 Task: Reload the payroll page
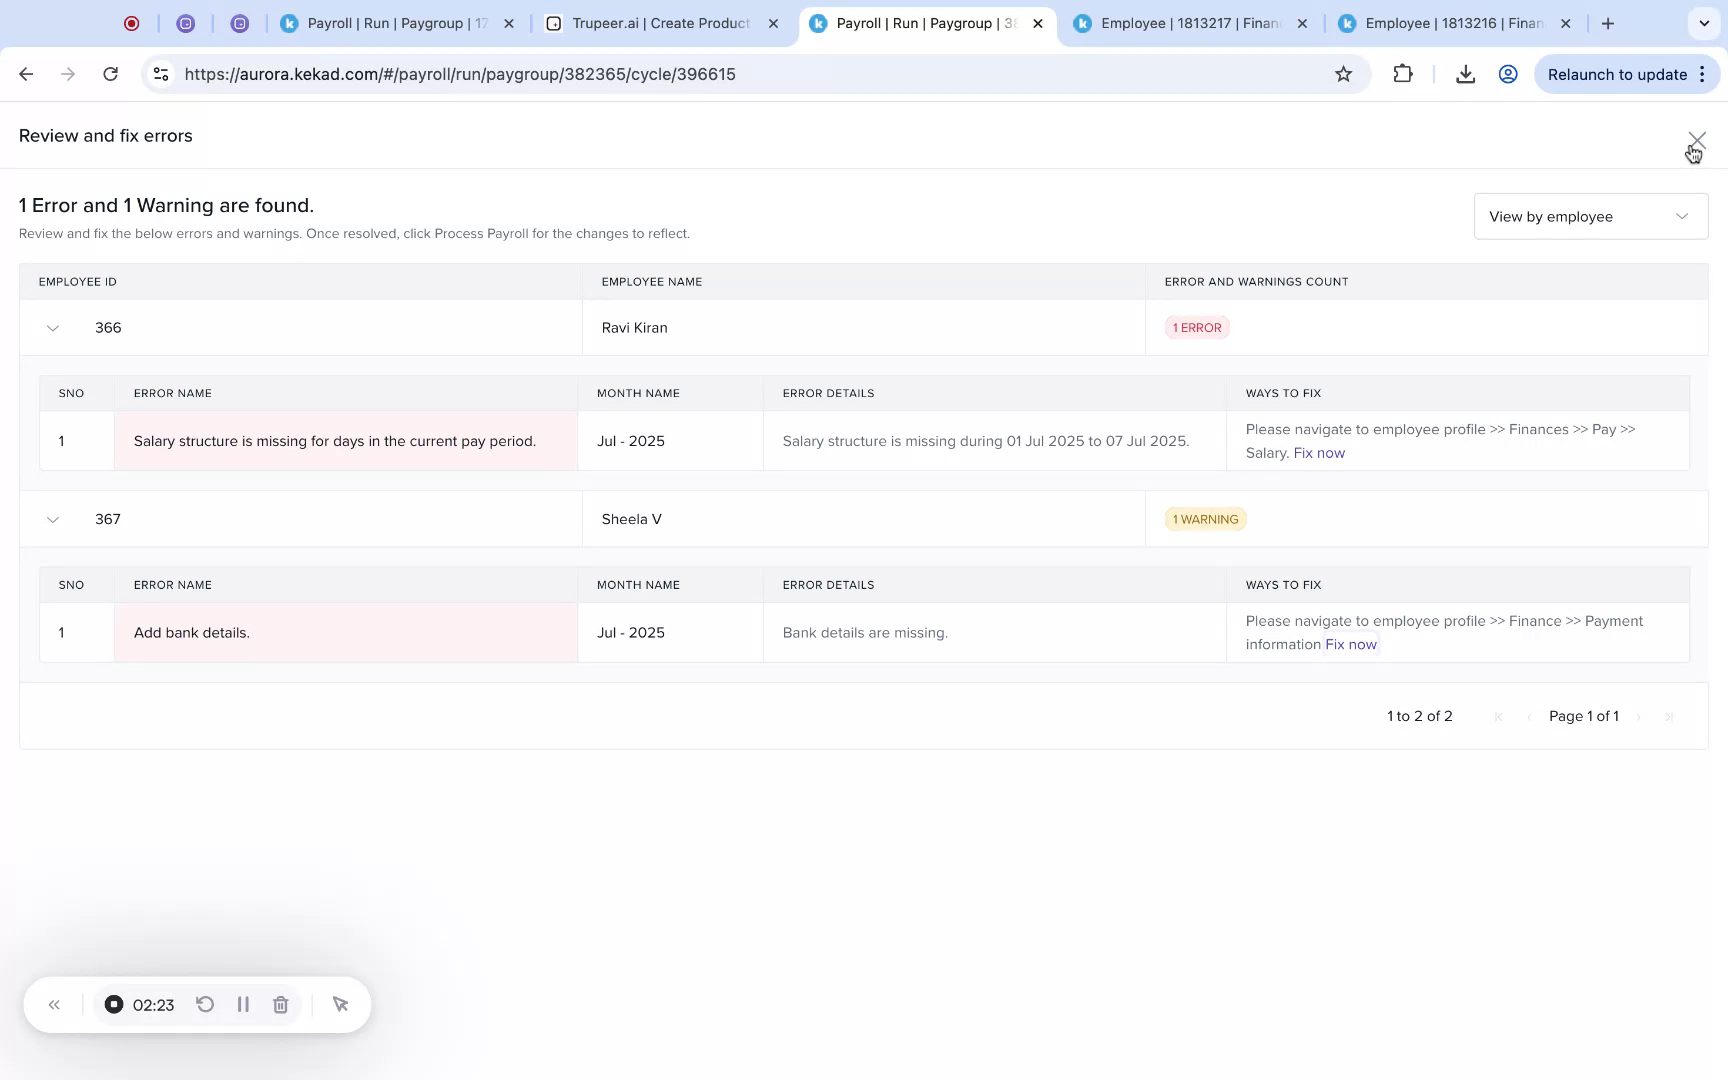[110, 73]
